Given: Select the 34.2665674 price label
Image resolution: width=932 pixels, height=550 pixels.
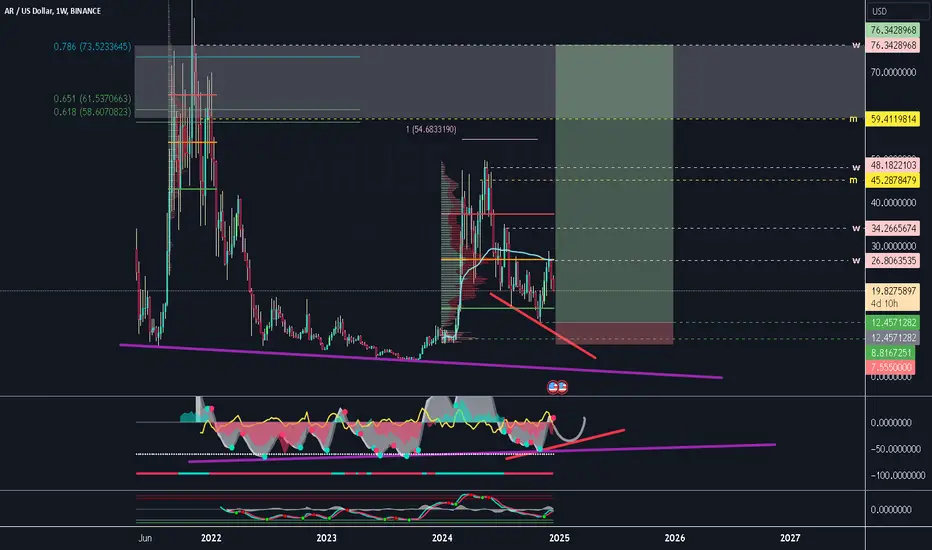Looking at the screenshot, I should [893, 228].
